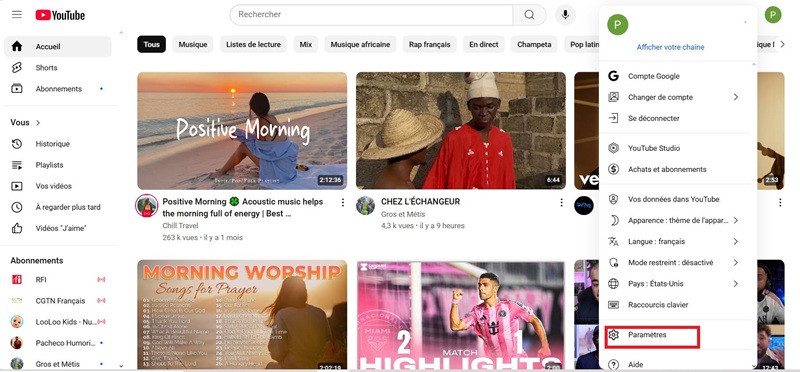Screen dimensions: 800x372
Task: Show next filter chips arrow
Action: pos(783,44)
